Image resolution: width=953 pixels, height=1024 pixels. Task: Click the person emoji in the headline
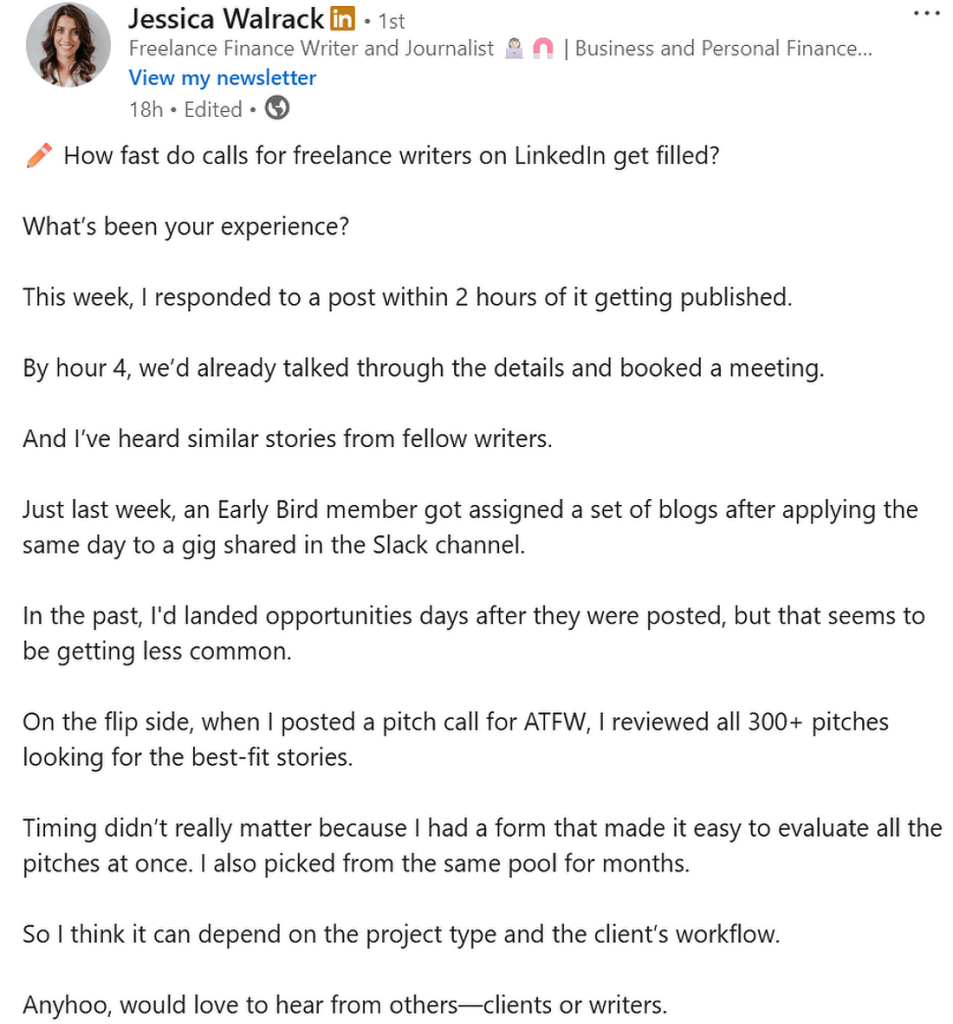point(514,47)
